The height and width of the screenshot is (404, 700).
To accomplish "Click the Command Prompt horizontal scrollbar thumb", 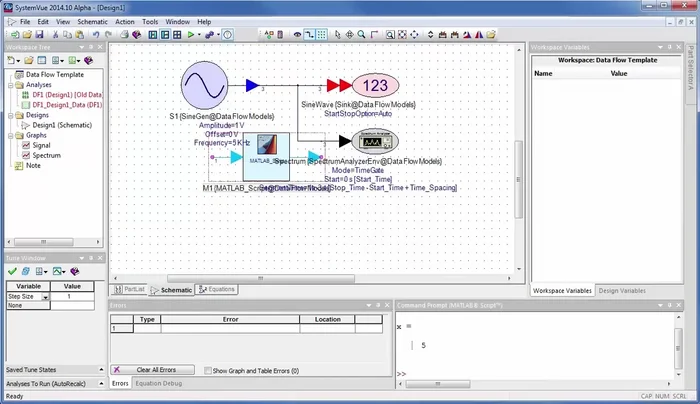I will tap(438, 384).
